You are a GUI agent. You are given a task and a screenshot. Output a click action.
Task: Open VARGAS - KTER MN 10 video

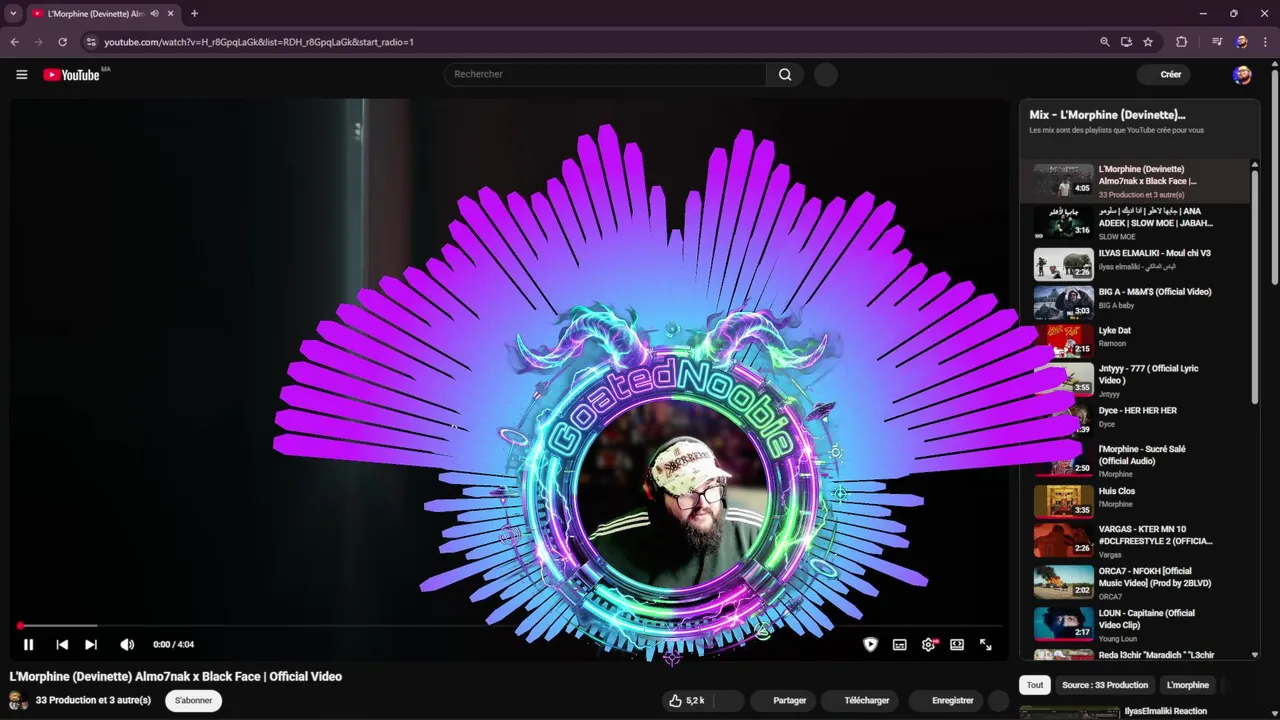pos(1136,540)
